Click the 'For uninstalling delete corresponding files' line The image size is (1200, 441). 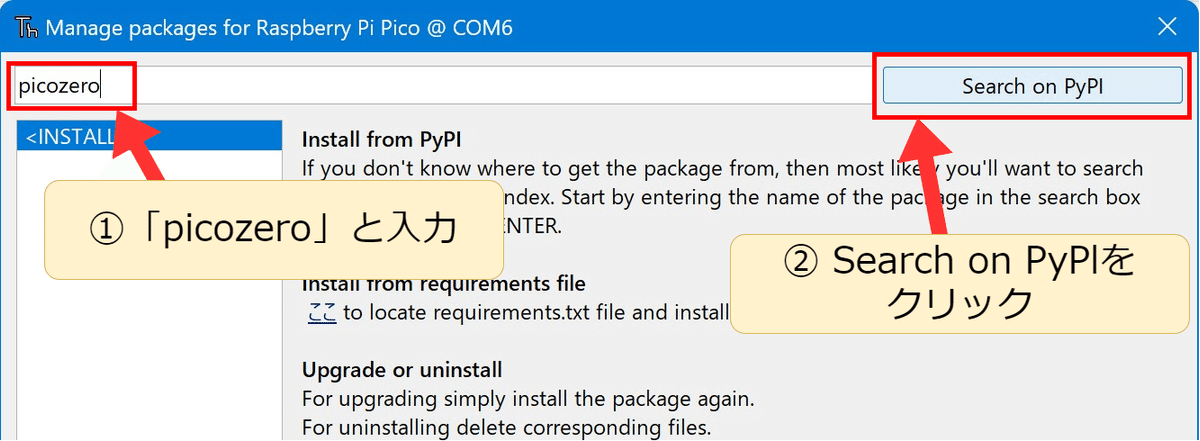tap(506, 429)
